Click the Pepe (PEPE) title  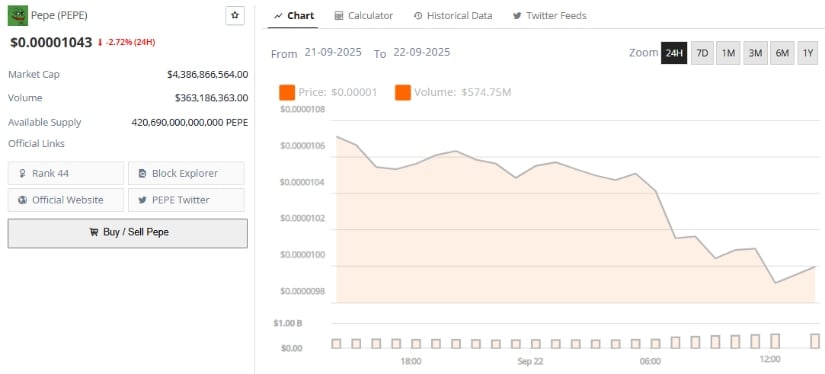coord(59,16)
